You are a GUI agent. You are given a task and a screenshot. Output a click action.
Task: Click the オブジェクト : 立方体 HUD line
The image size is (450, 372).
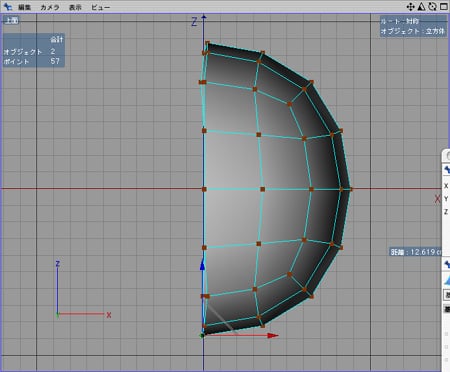point(413,31)
